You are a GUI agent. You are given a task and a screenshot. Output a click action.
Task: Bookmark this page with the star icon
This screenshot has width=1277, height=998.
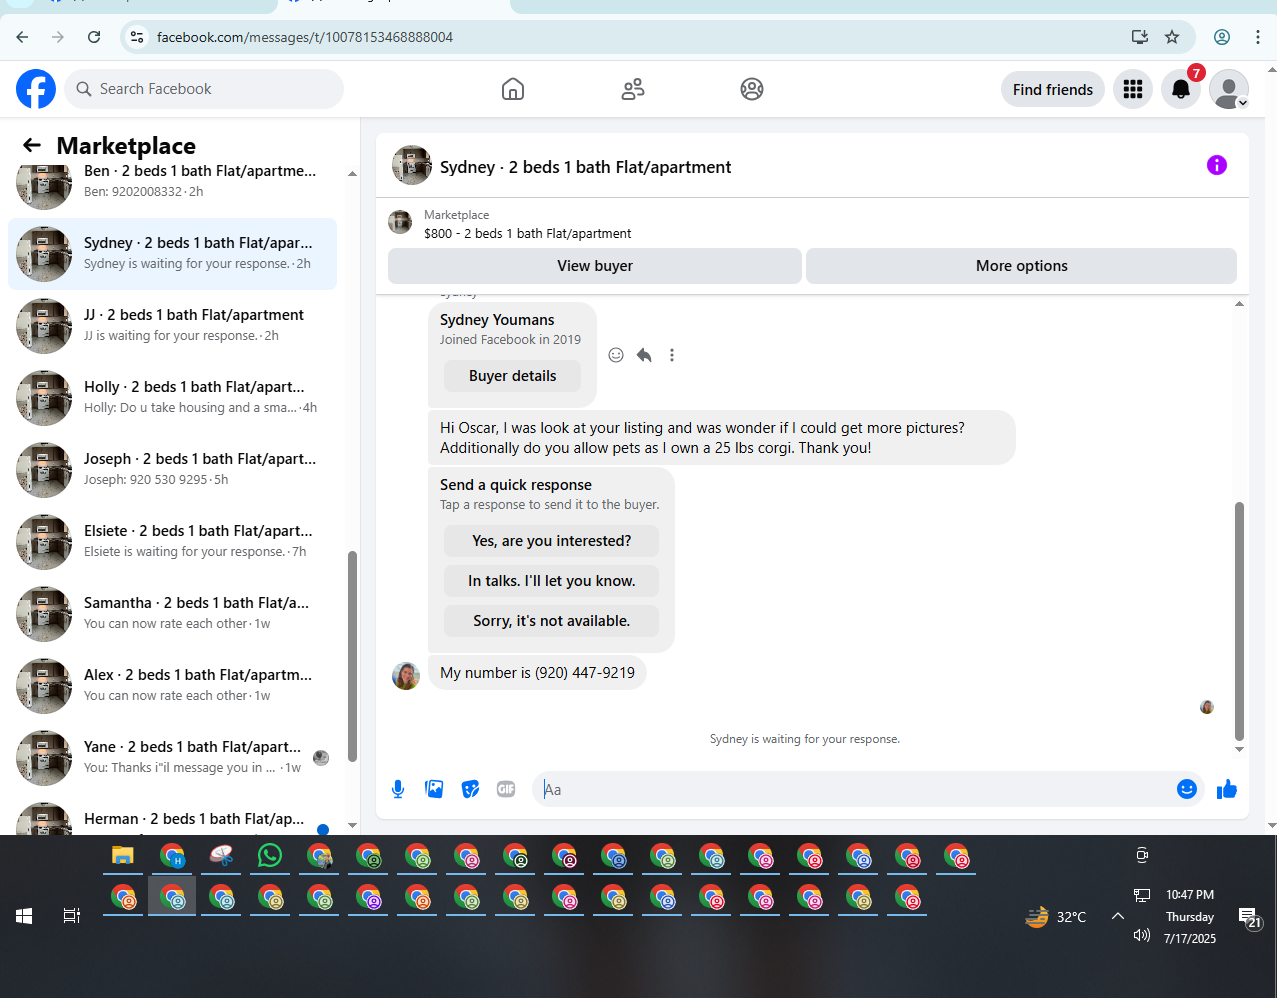click(1172, 37)
